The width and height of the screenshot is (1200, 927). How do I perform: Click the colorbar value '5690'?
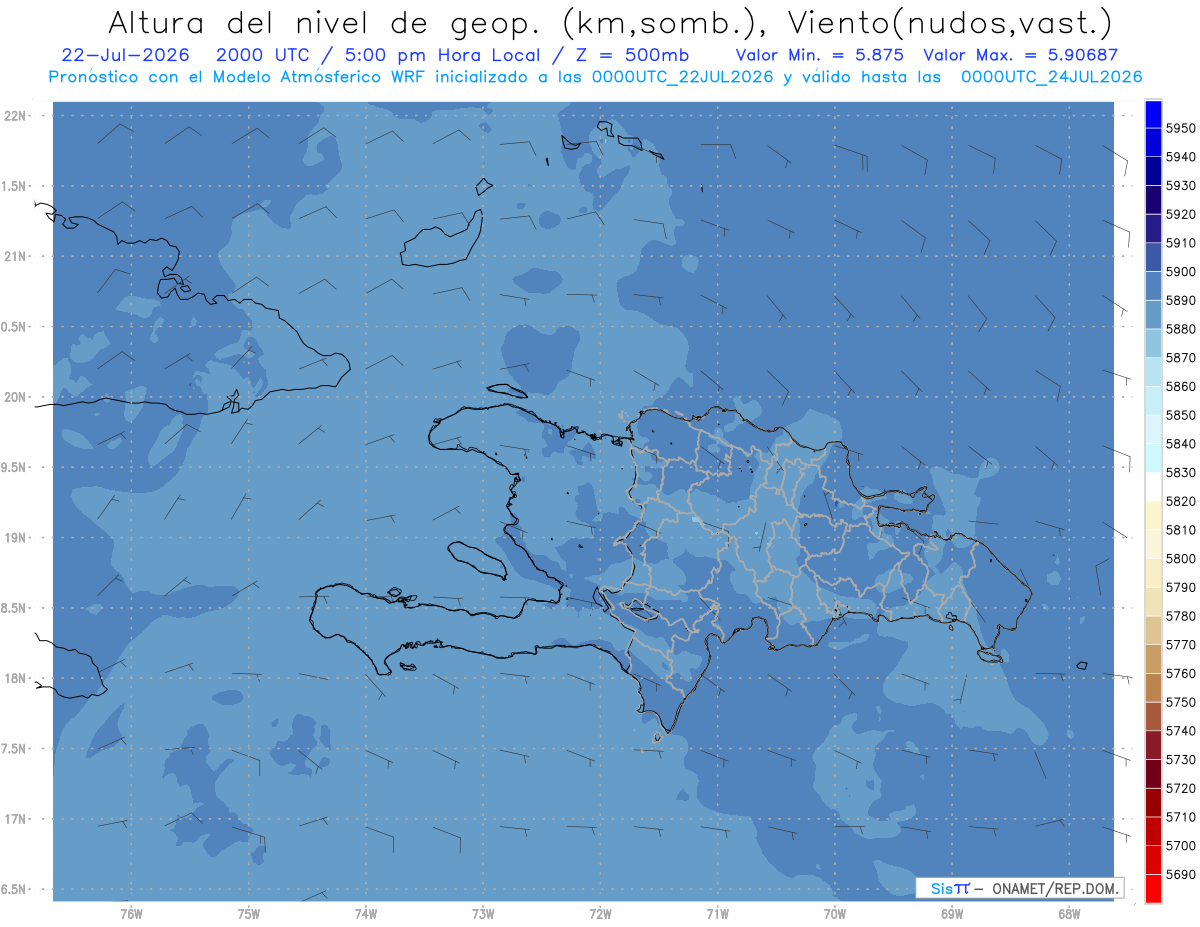click(x=1180, y=874)
